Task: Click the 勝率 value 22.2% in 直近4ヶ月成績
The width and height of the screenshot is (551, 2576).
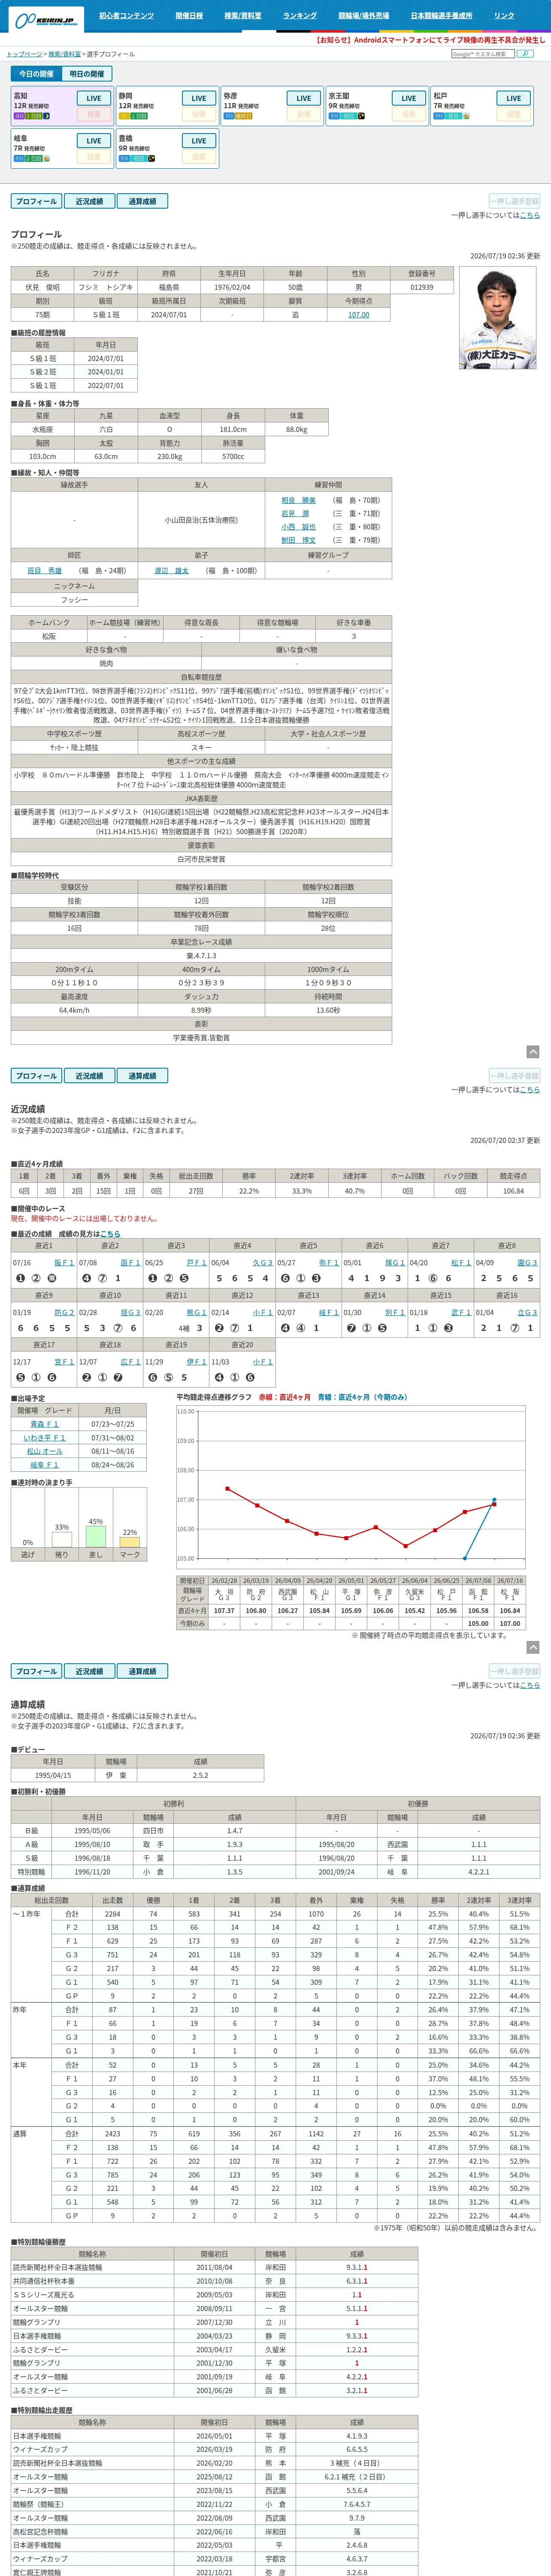Action: [249, 1191]
